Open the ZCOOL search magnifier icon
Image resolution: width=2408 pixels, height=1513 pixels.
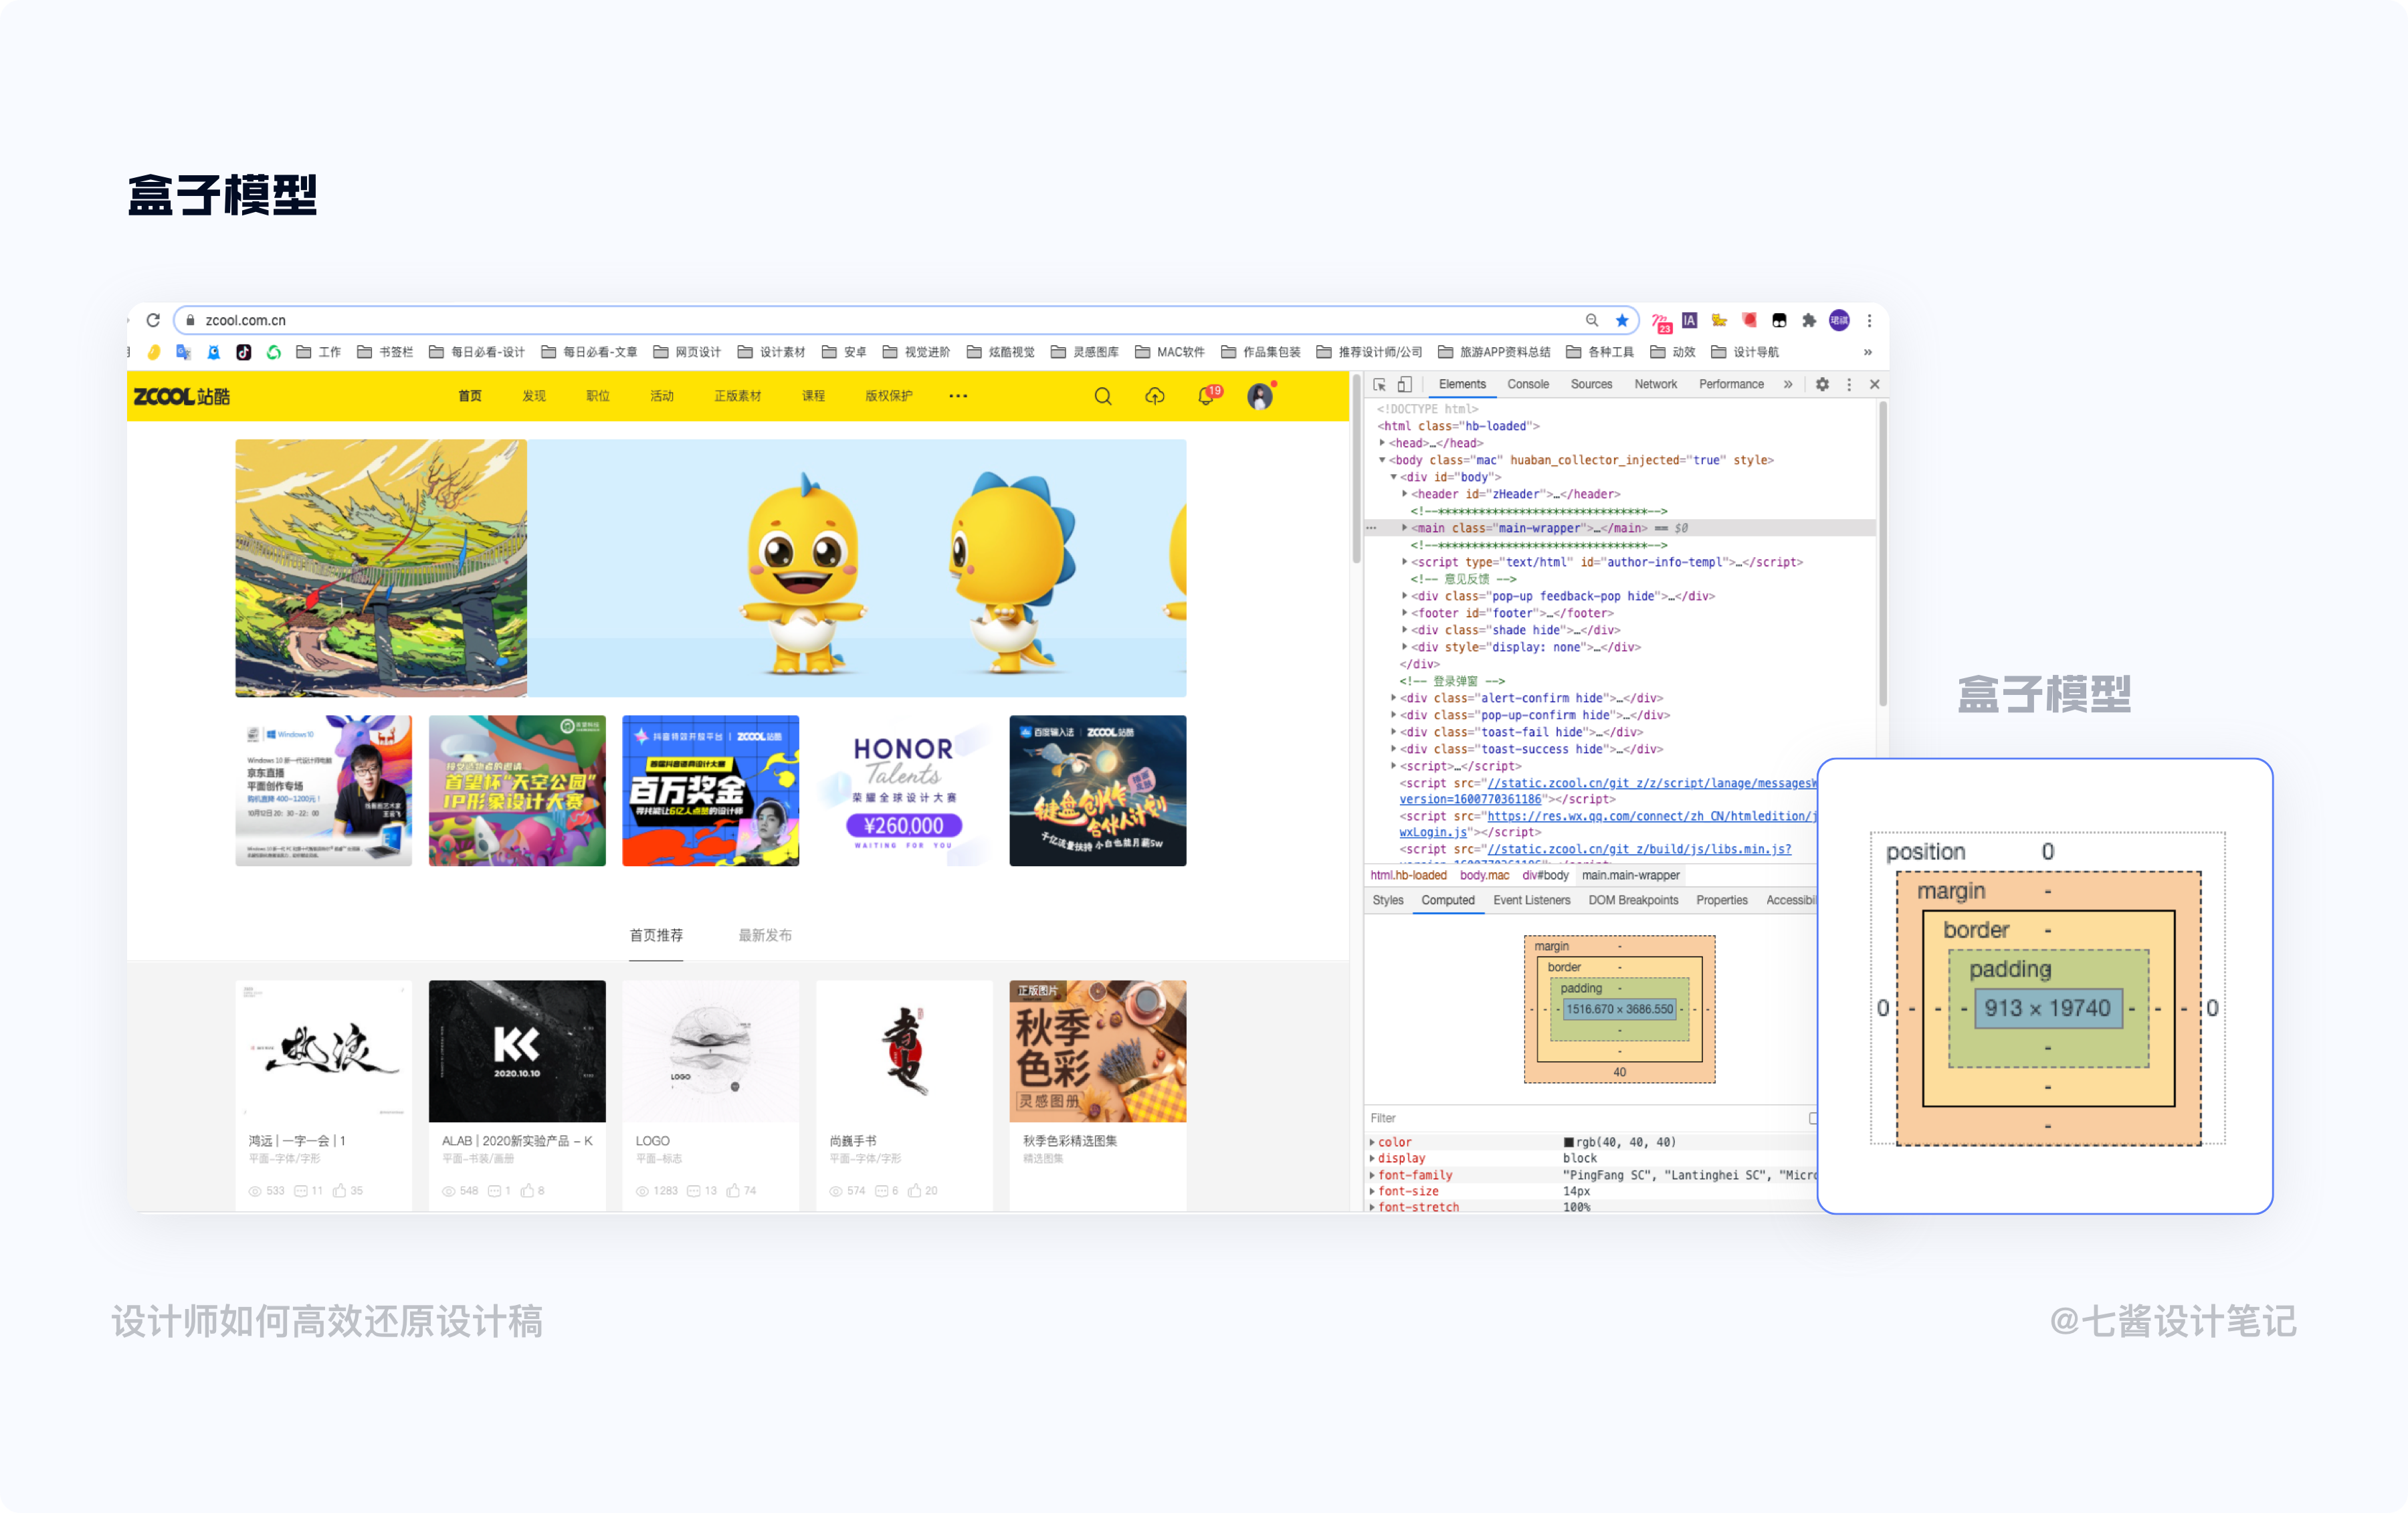point(1102,397)
